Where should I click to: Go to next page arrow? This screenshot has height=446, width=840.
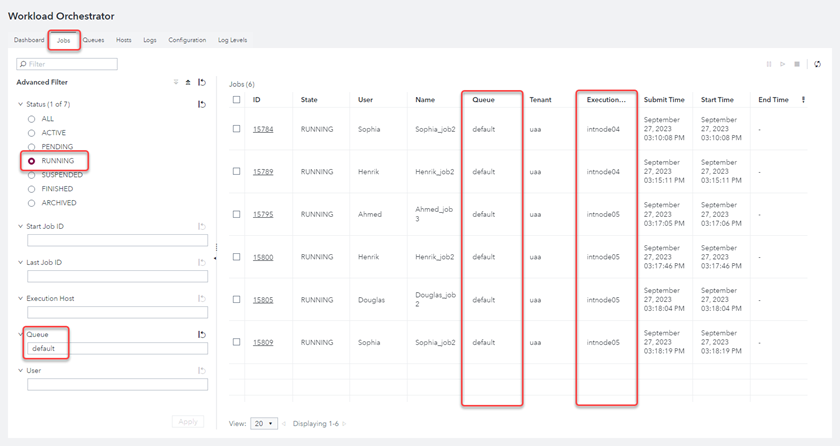click(344, 424)
